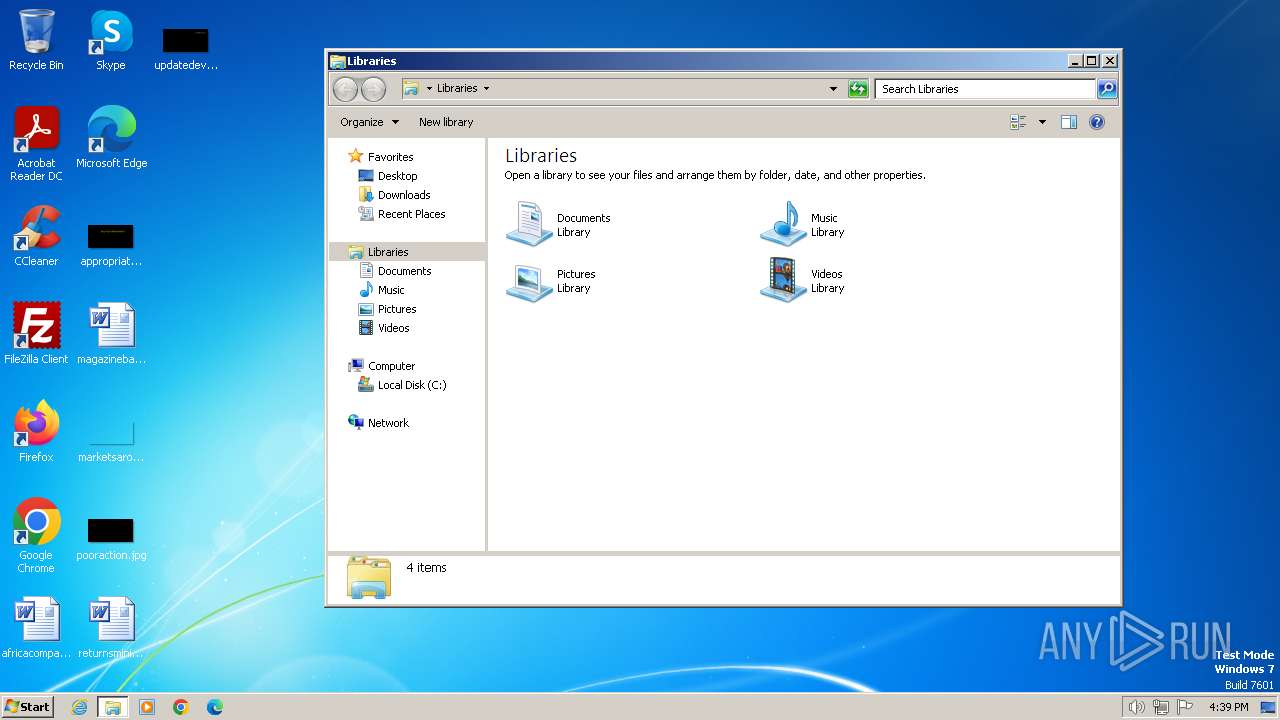Select Acrobat Reader DC desktop shortcut
Screen dimensions: 1280x720
[36, 144]
